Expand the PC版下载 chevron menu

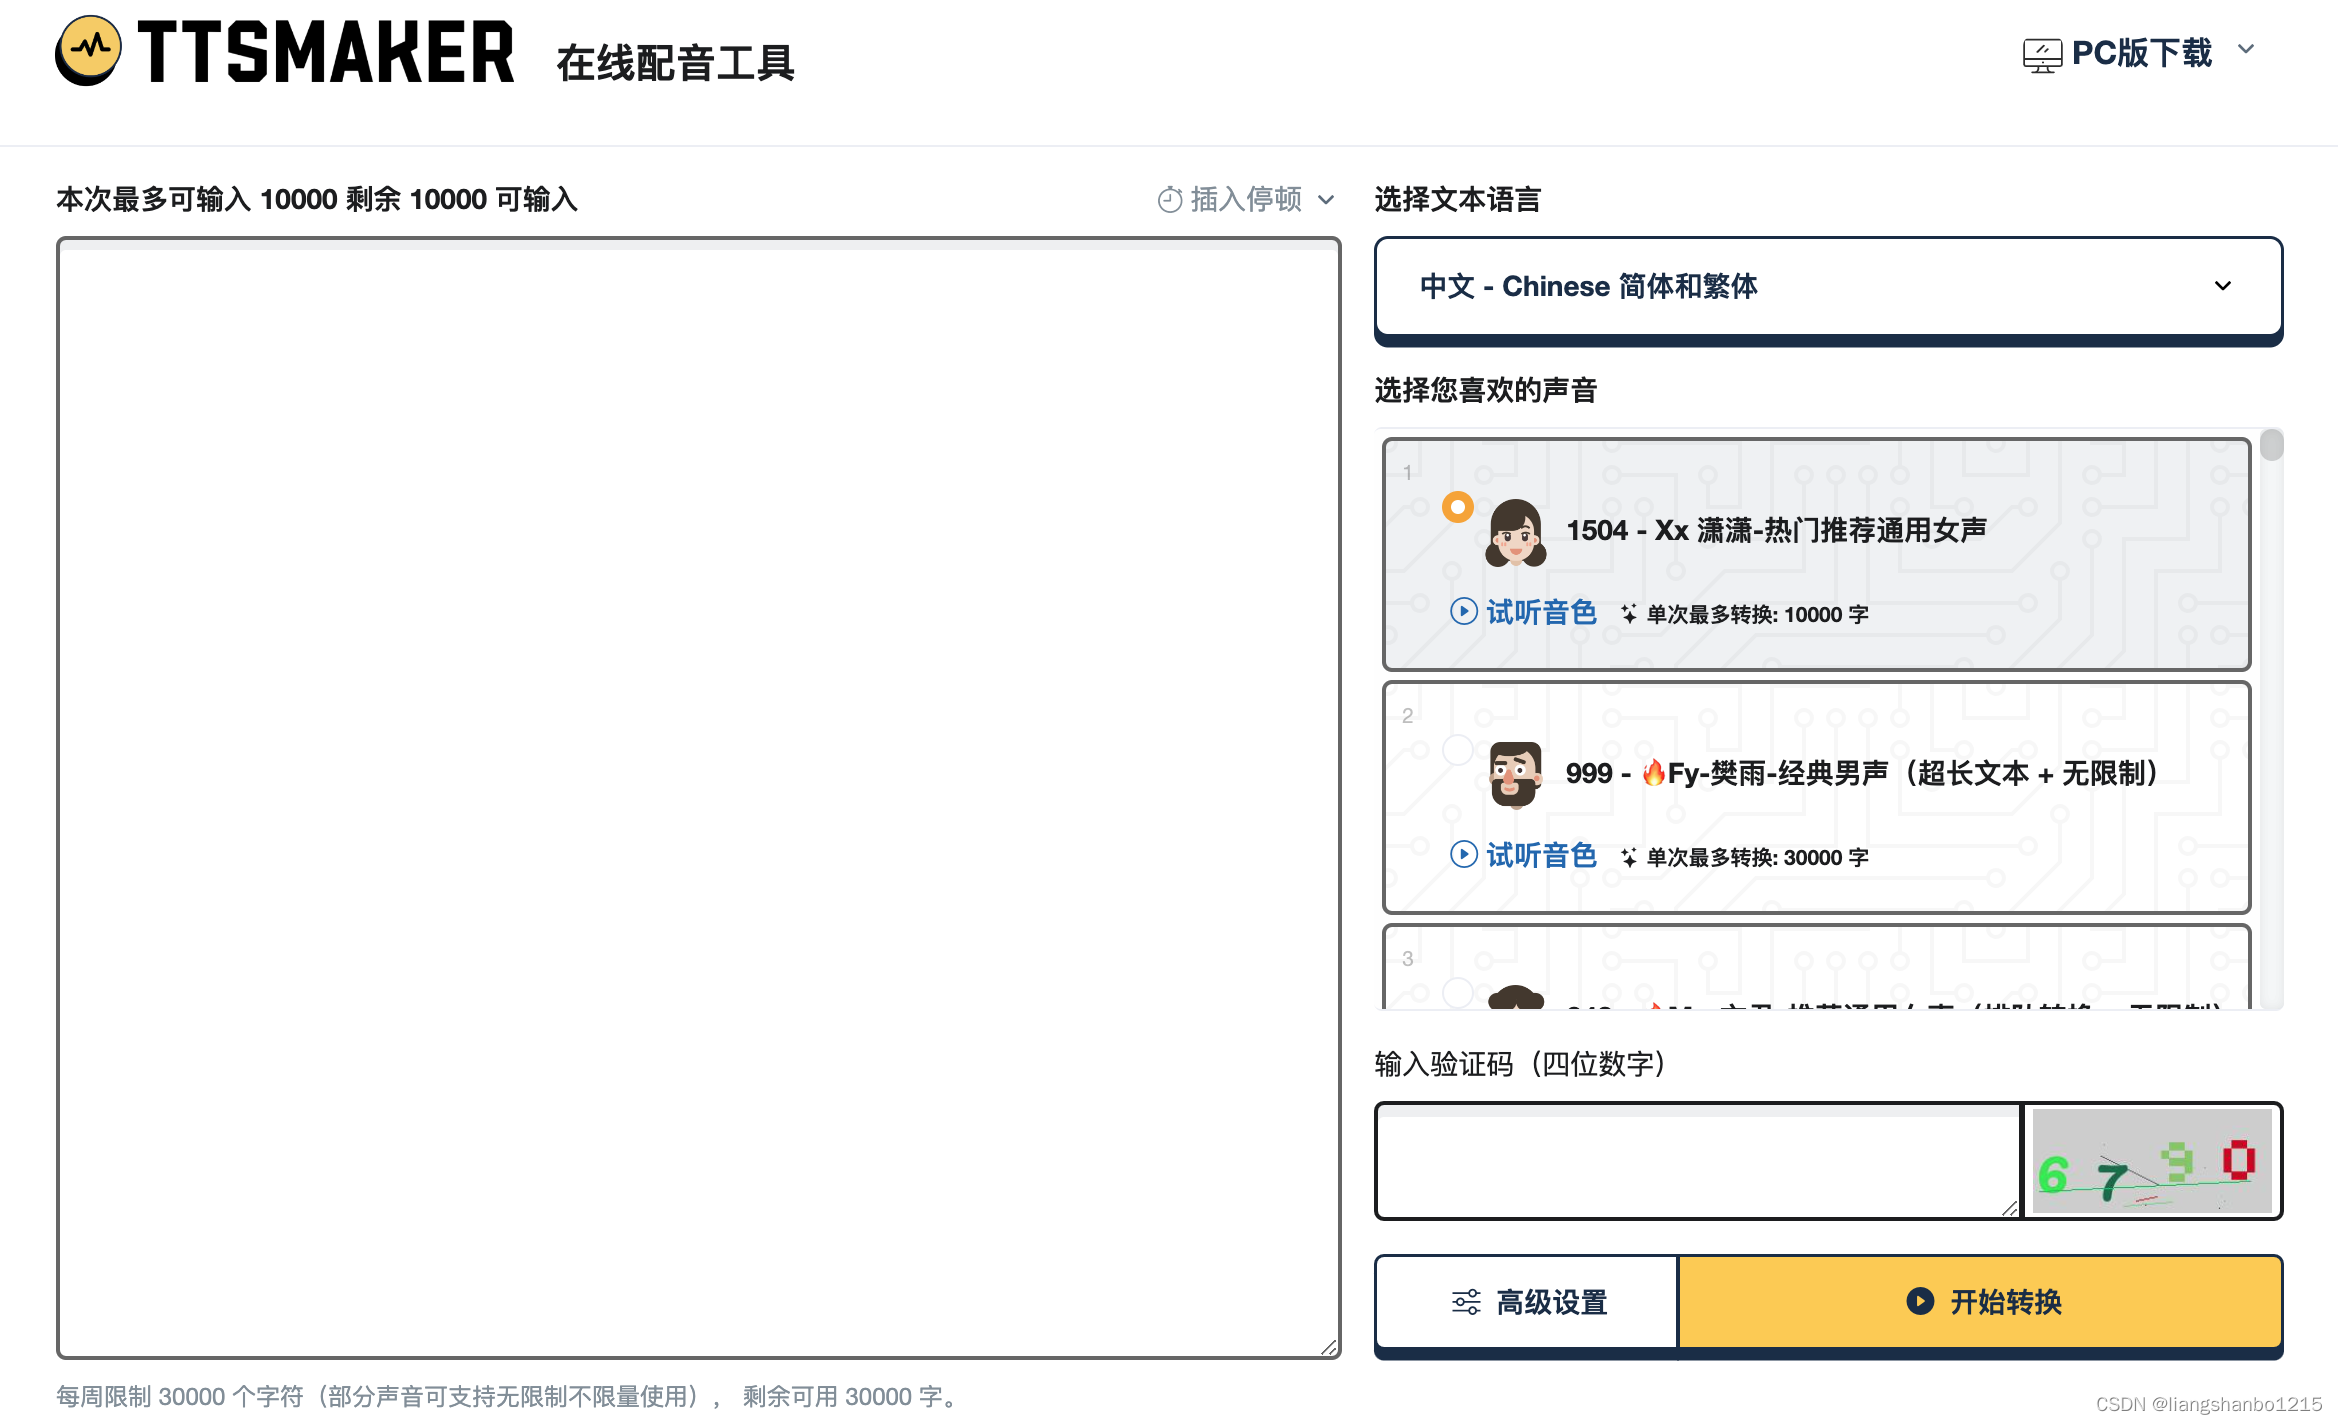pyautogui.click(x=2246, y=50)
